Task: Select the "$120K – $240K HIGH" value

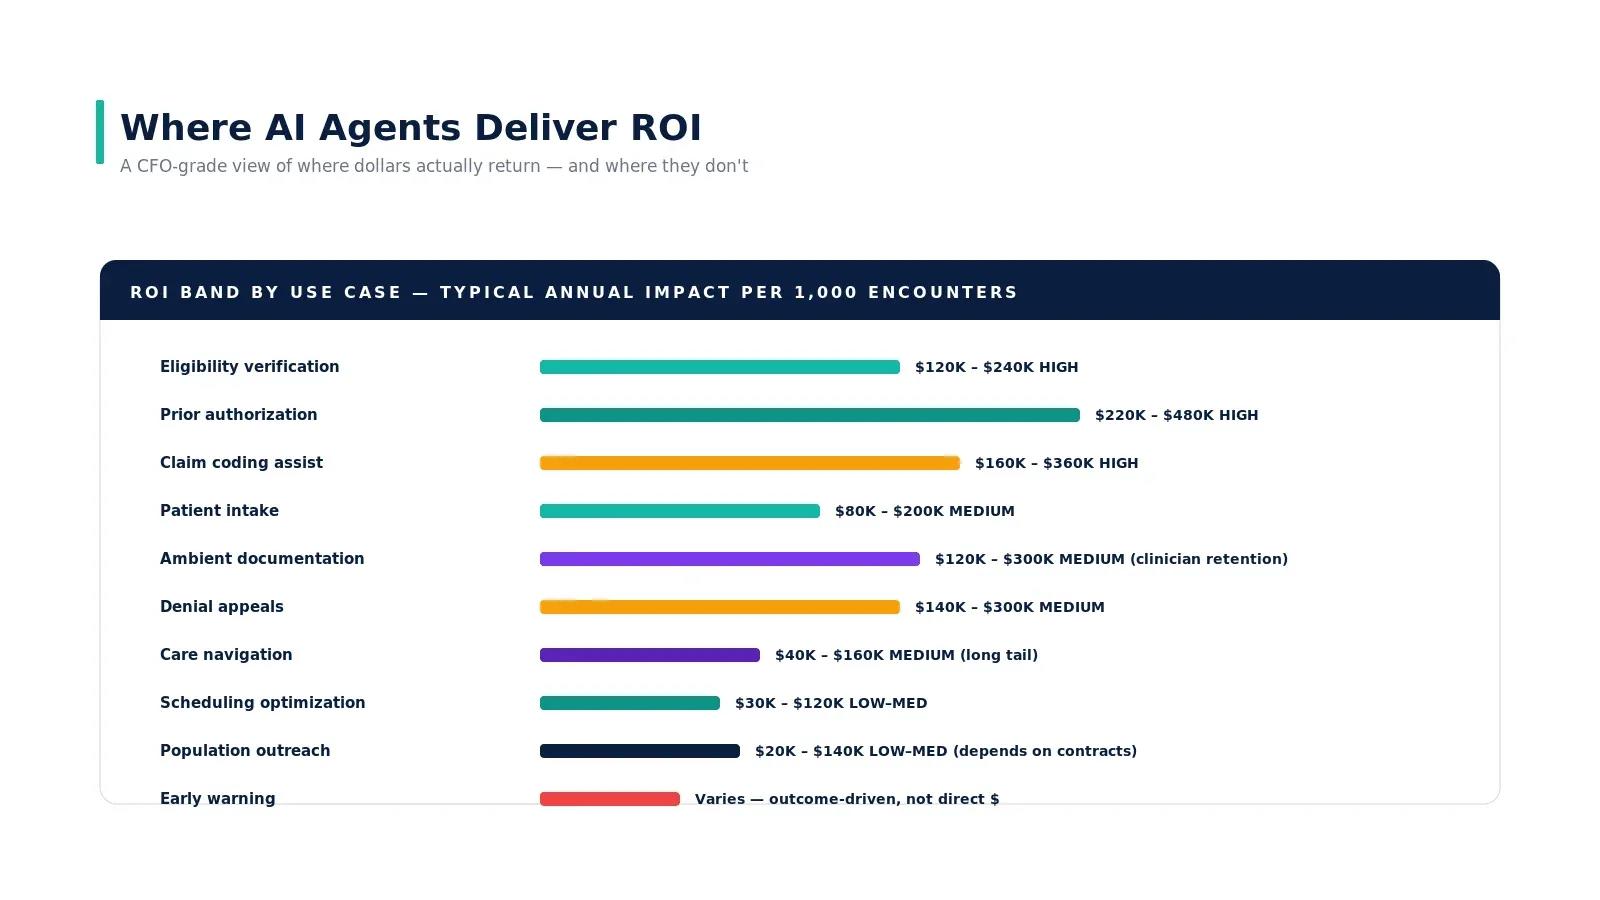Action: 997,367
